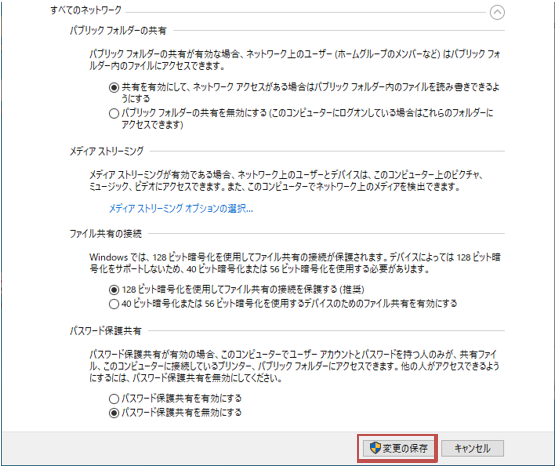Click the メディア ストリーミング section heading

(x=107, y=151)
